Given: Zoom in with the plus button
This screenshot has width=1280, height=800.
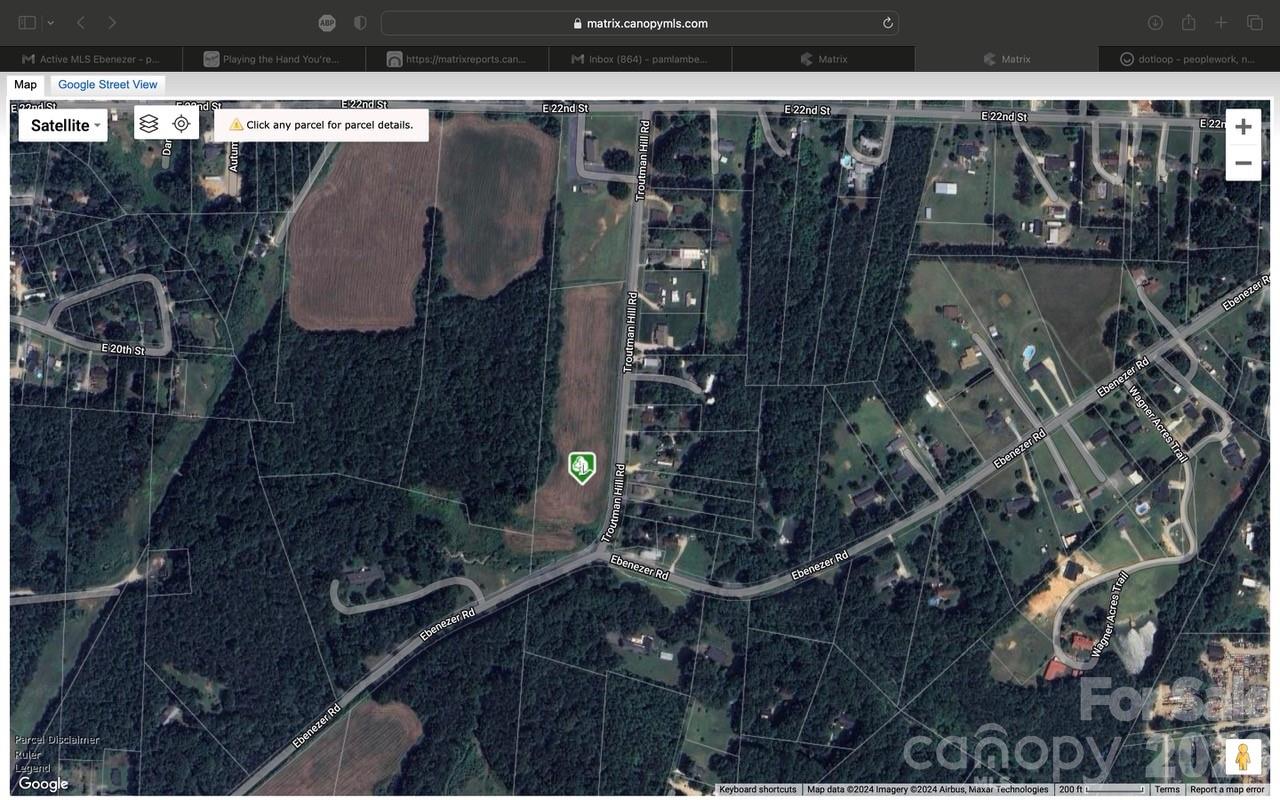Looking at the screenshot, I should [x=1243, y=127].
